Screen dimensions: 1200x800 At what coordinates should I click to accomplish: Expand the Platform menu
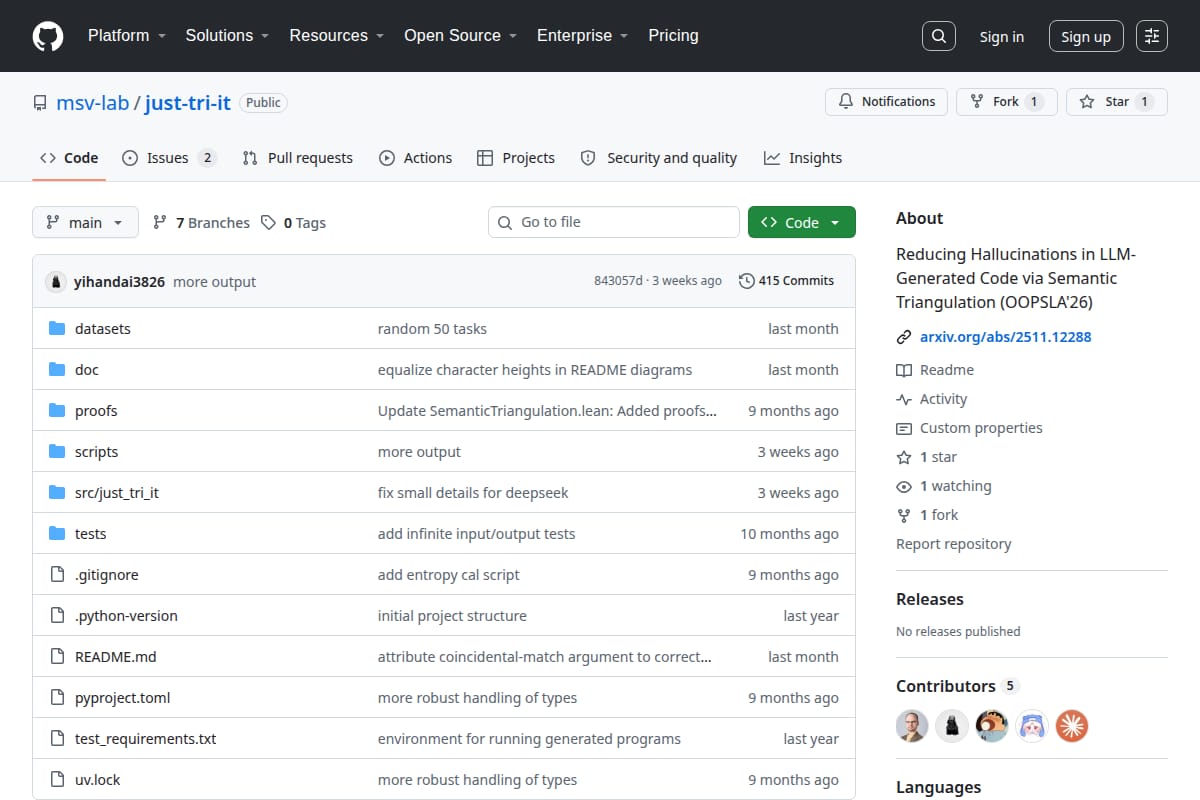[126, 36]
